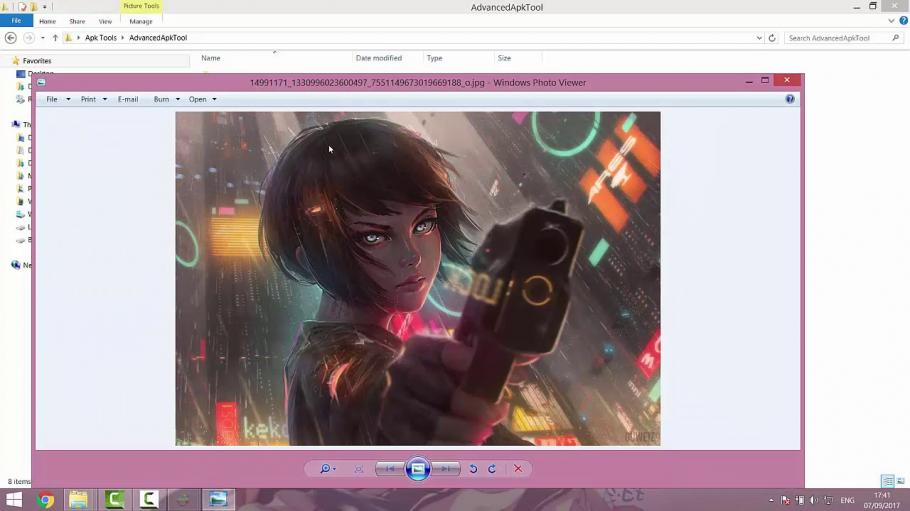Show hidden tray icons arrow
This screenshot has width=910, height=511.
click(x=771, y=500)
